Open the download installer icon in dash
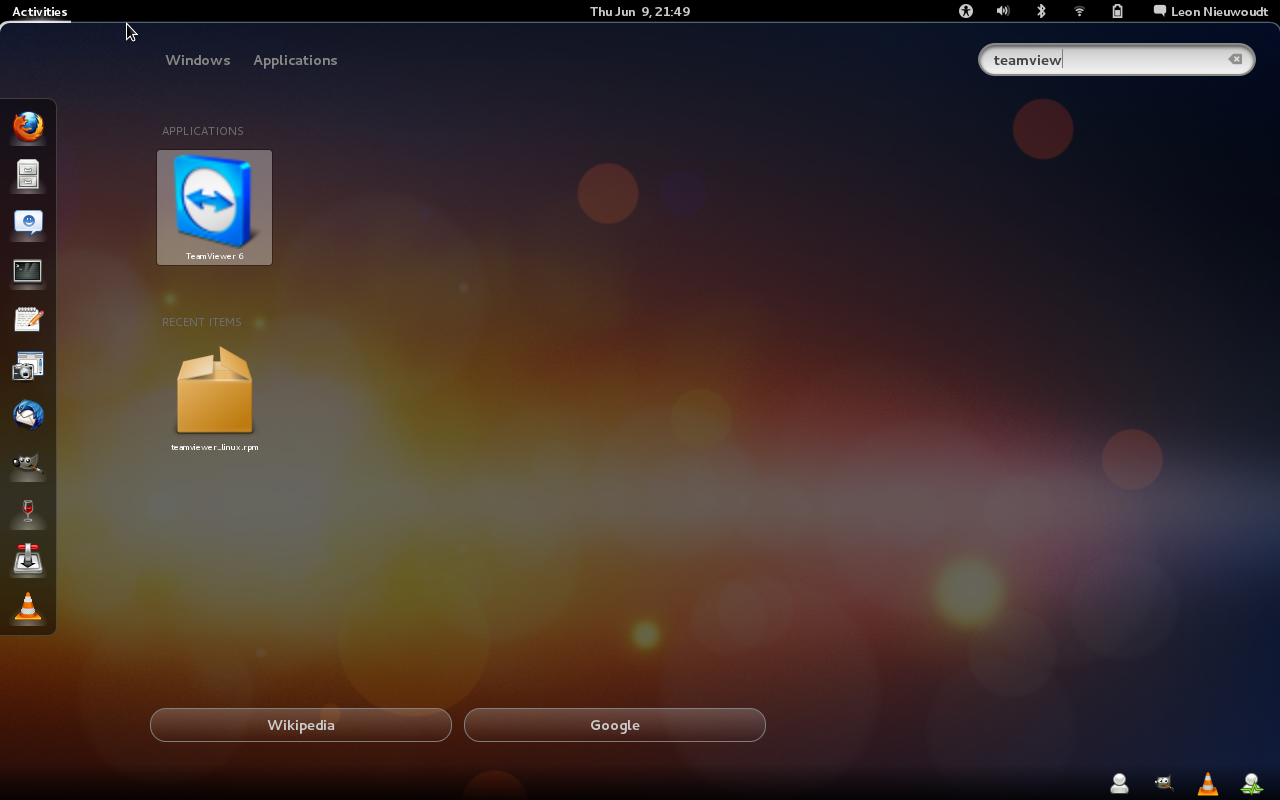Screen dimensions: 1280x800 pos(28,559)
